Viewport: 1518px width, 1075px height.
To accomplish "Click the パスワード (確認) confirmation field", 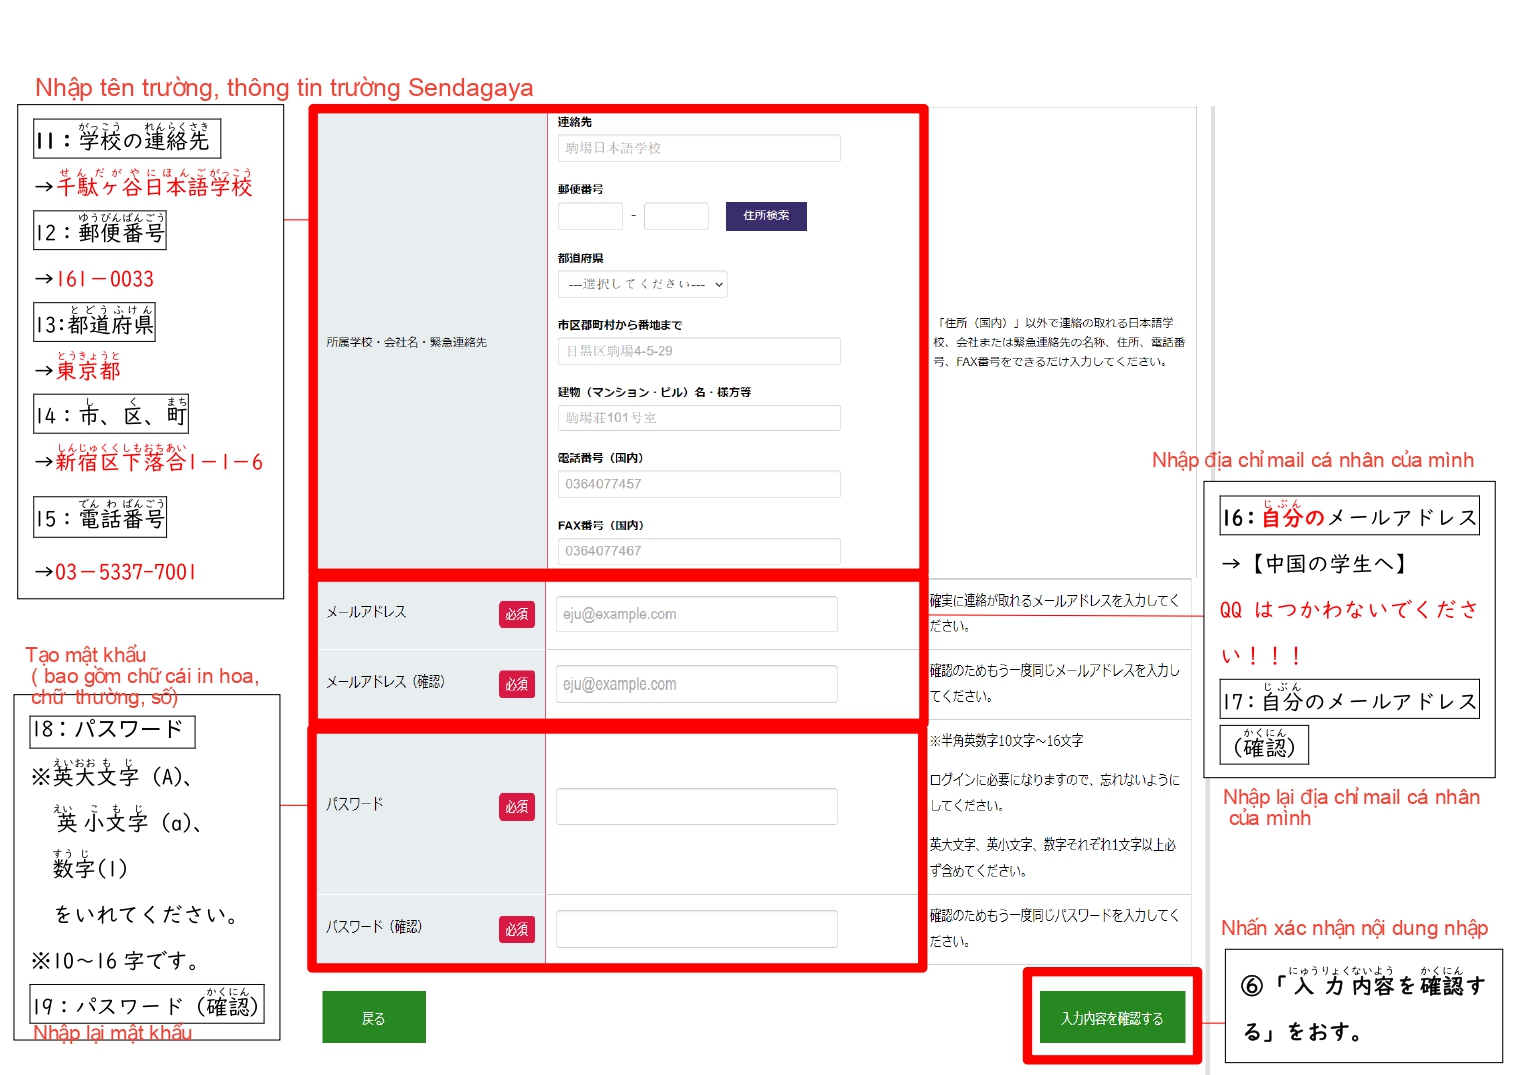I will click(696, 929).
